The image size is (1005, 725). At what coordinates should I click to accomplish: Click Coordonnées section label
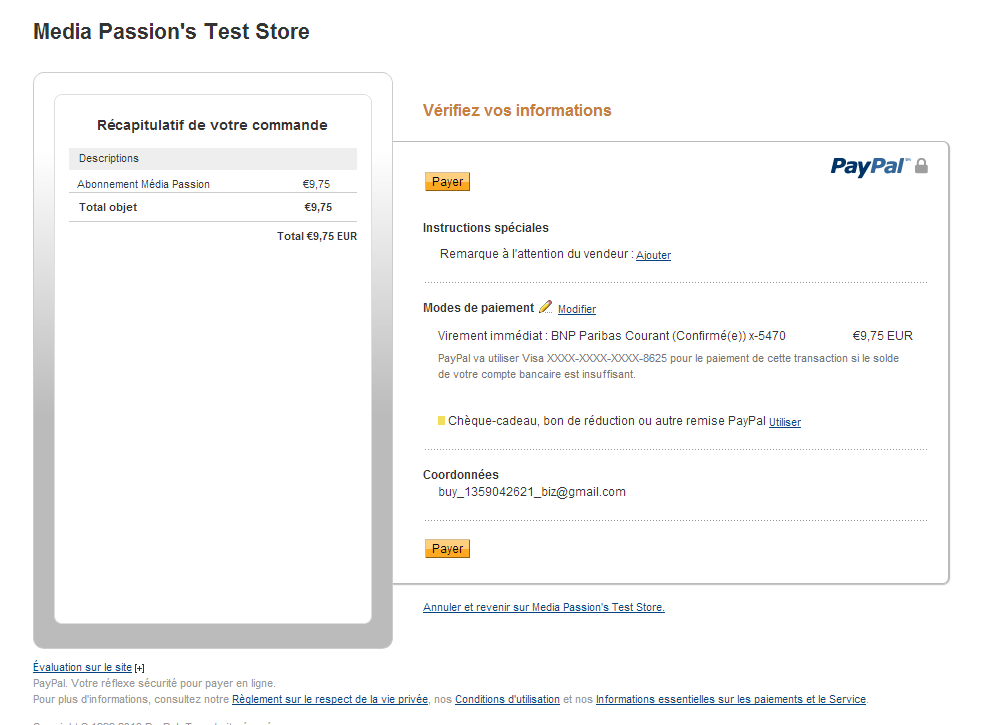tap(460, 474)
